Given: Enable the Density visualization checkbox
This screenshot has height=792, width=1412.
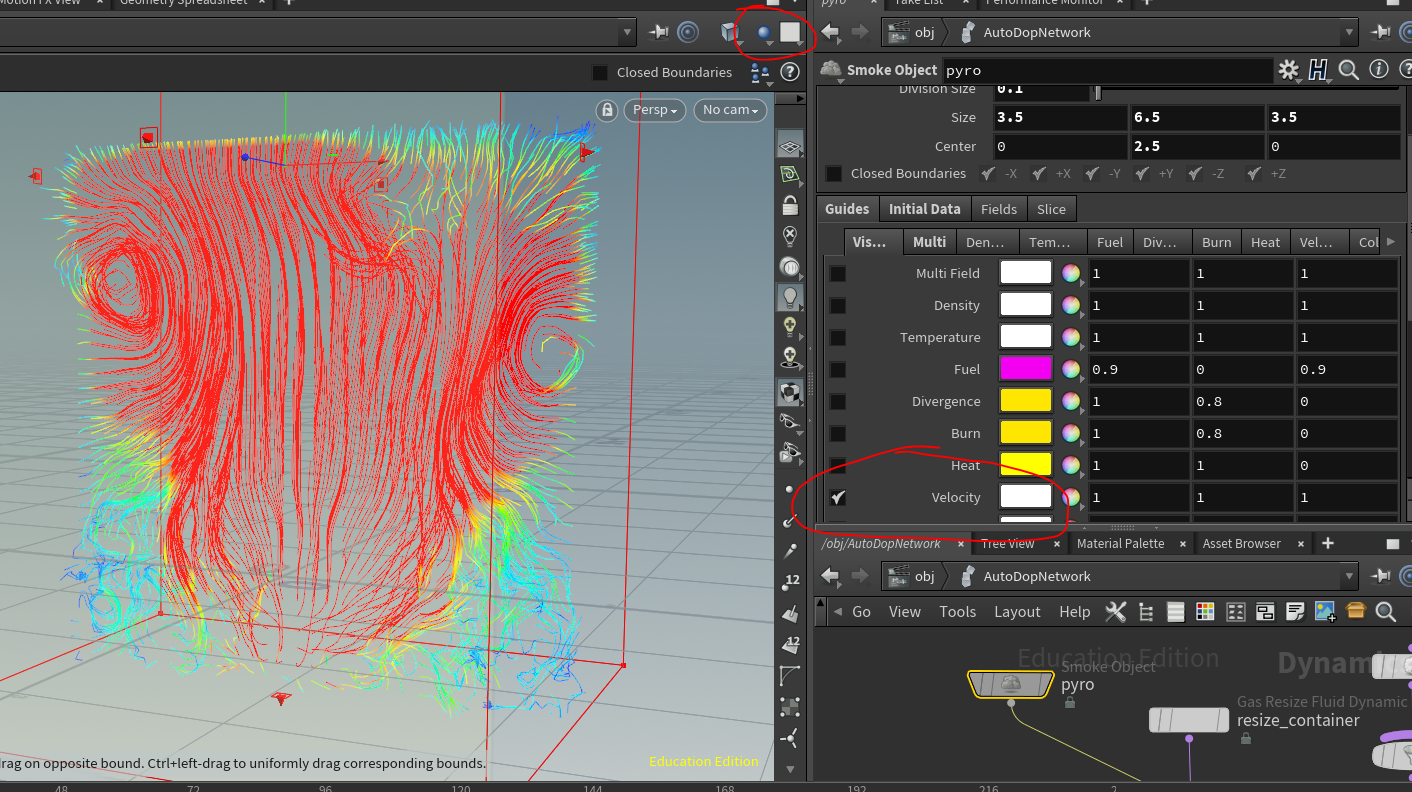Looking at the screenshot, I should pos(838,305).
